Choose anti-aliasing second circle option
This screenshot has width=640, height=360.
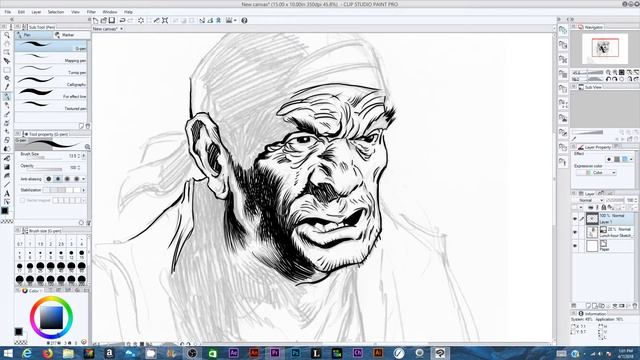[x=58, y=179]
